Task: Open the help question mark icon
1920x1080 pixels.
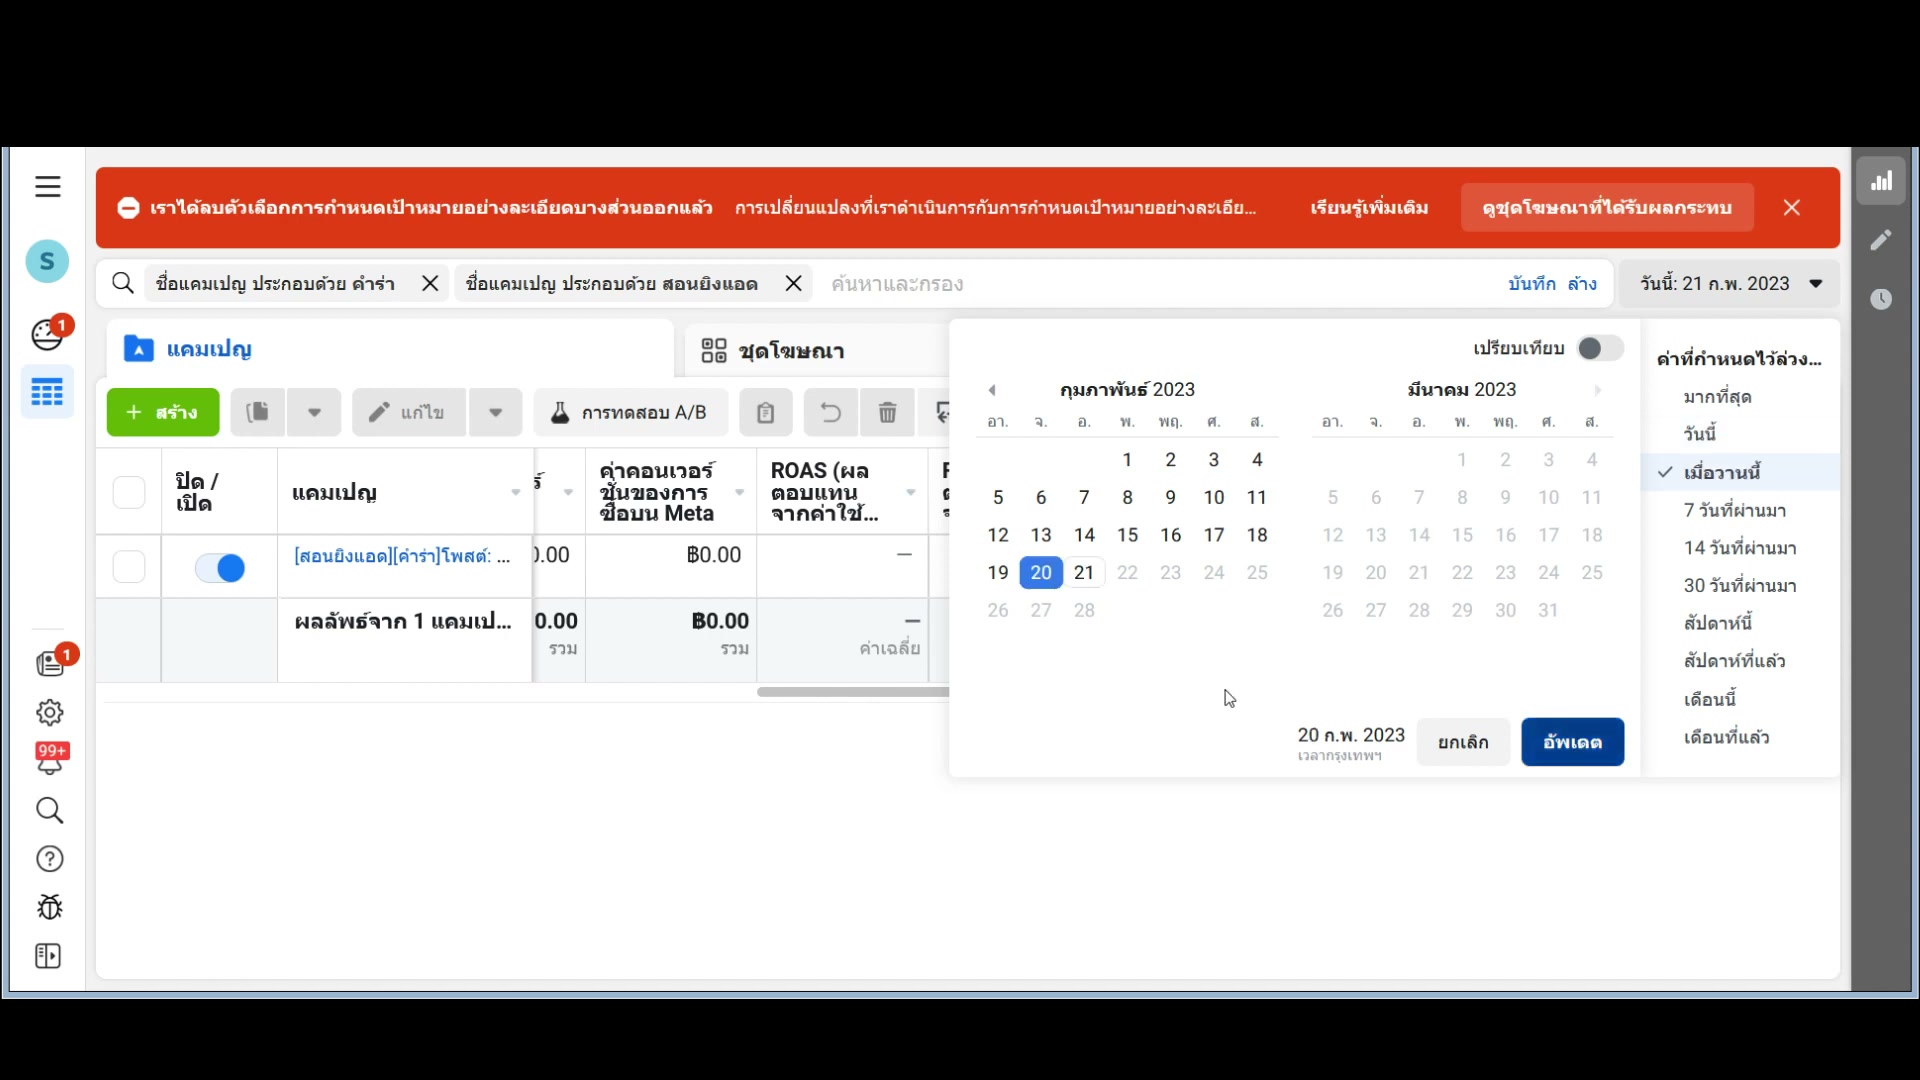Action: [x=49, y=859]
